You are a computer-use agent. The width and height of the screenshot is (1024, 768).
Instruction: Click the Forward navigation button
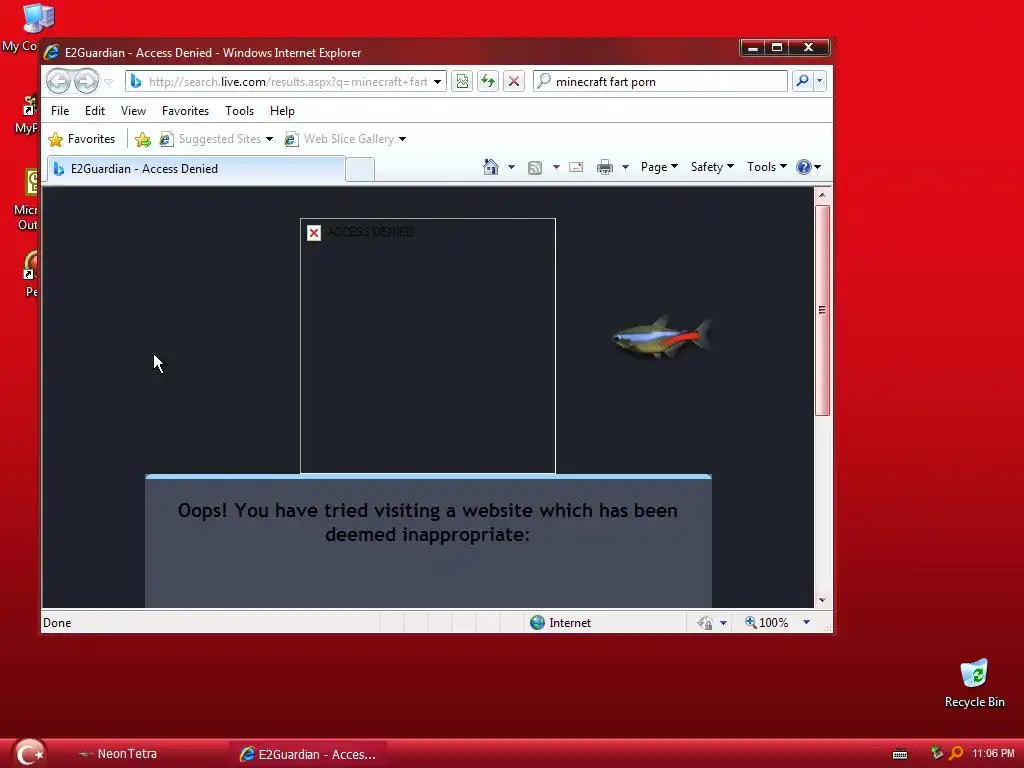(86, 82)
